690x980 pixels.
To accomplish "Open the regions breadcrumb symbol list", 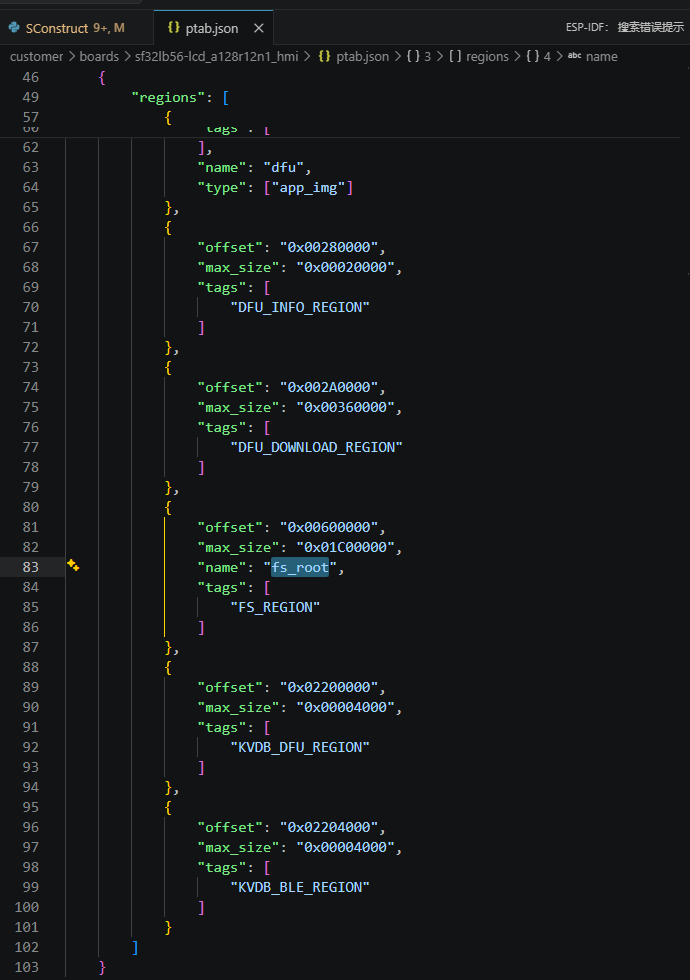I will 487,57.
